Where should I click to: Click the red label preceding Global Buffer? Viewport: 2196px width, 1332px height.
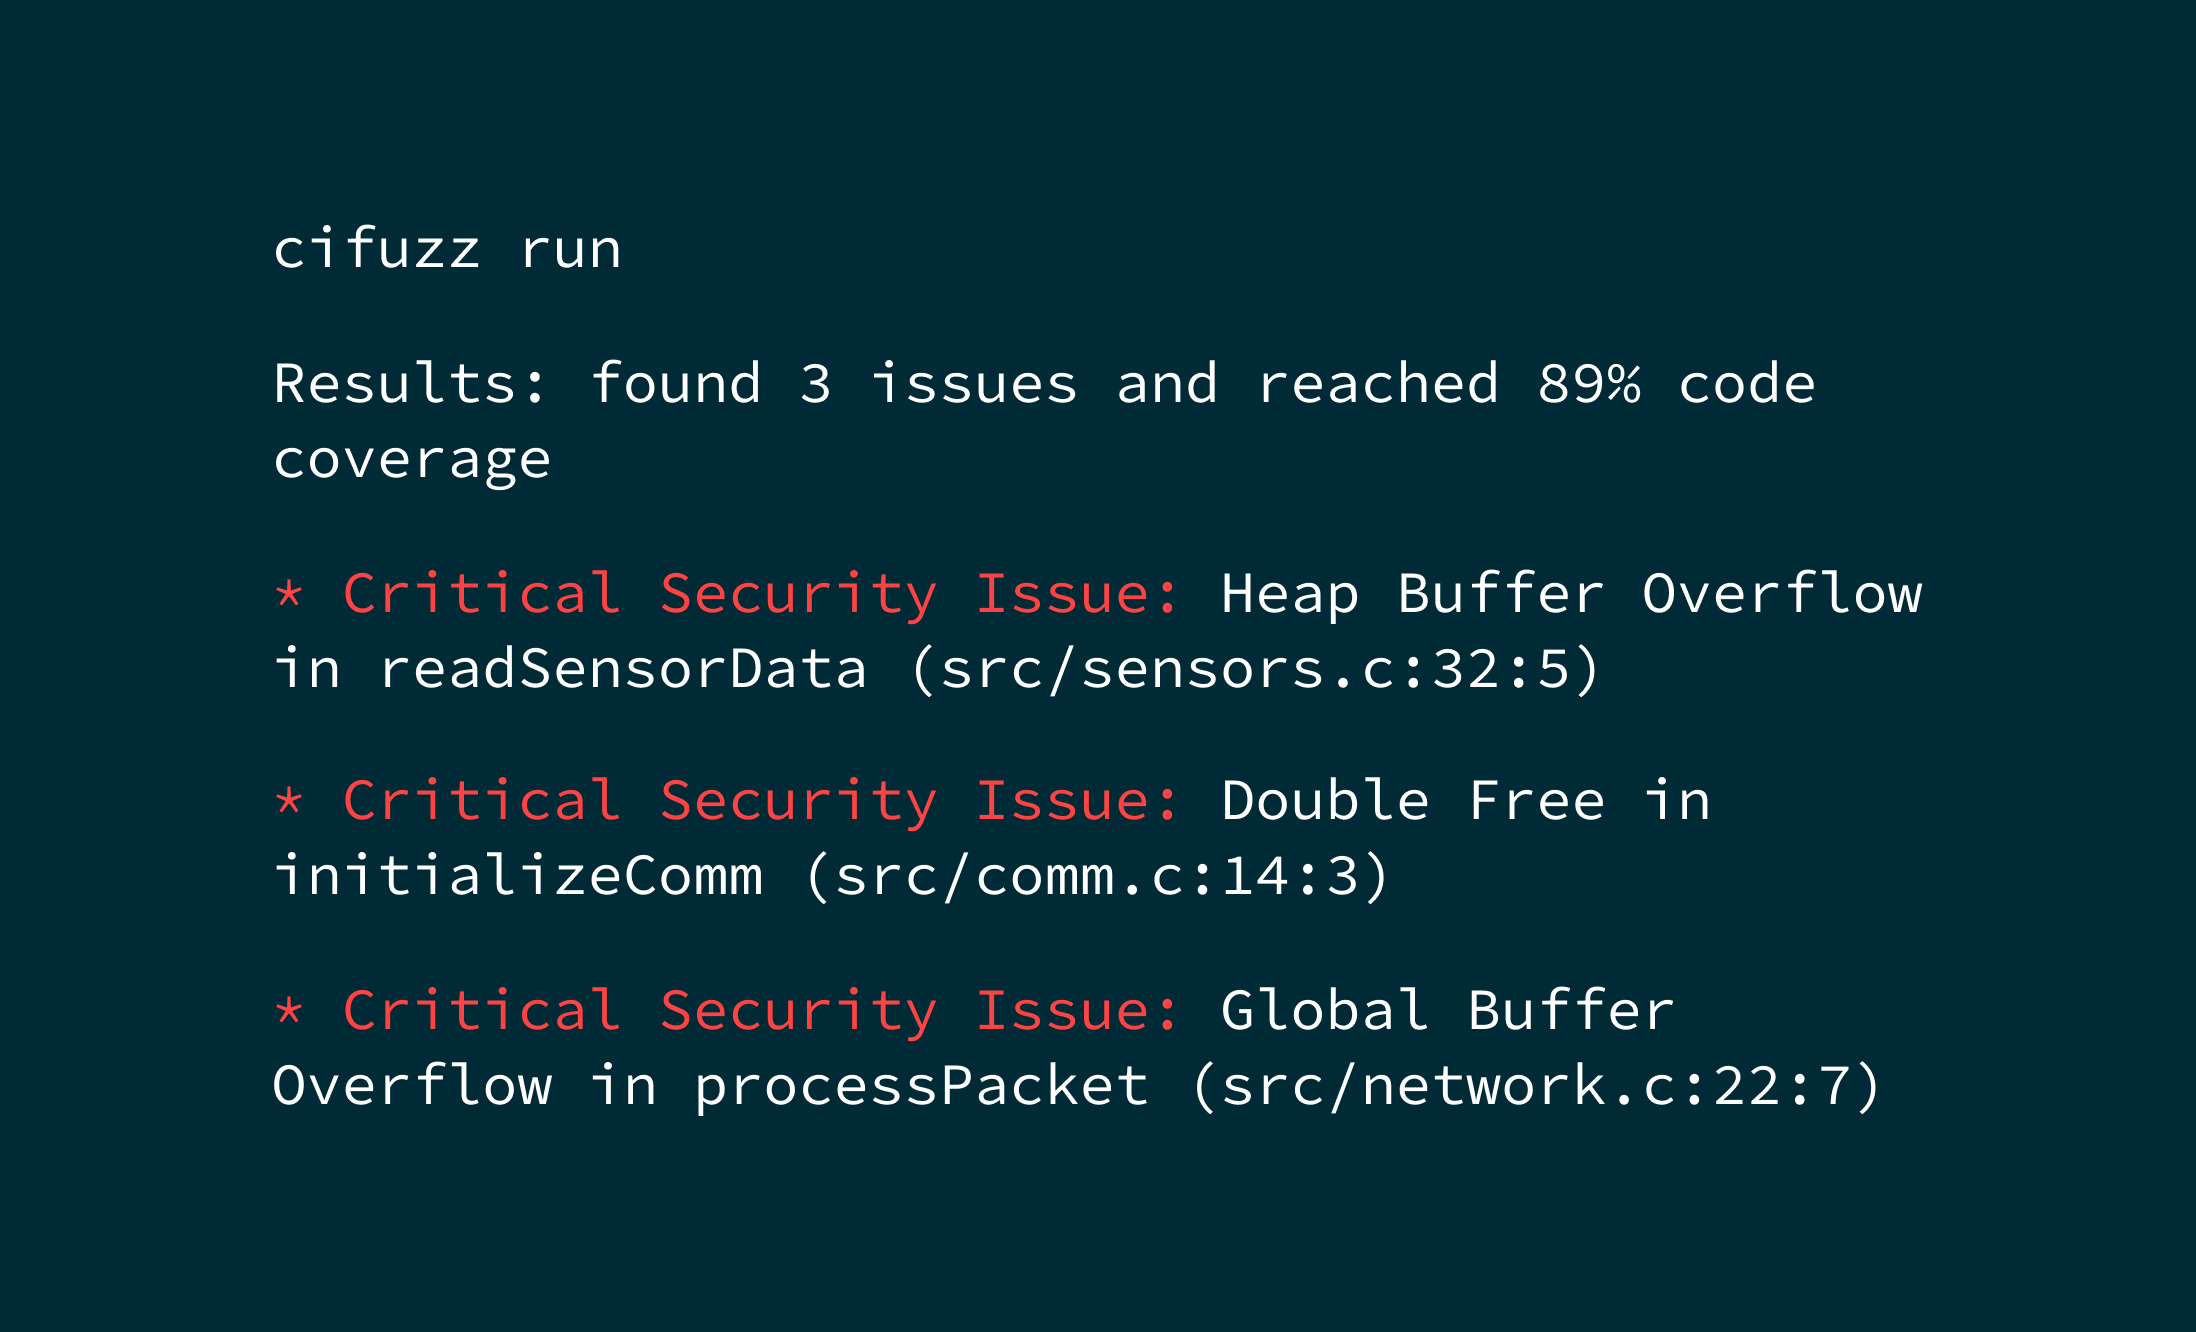pos(761,1011)
